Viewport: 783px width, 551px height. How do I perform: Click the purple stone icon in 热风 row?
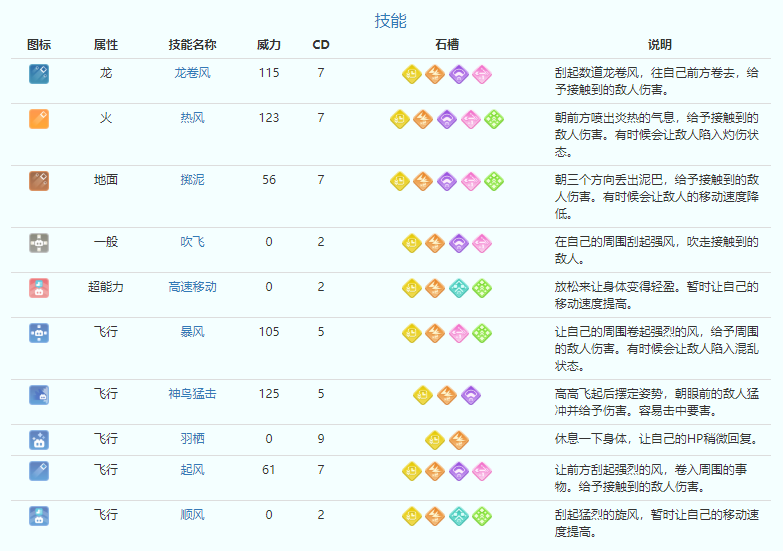click(447, 119)
